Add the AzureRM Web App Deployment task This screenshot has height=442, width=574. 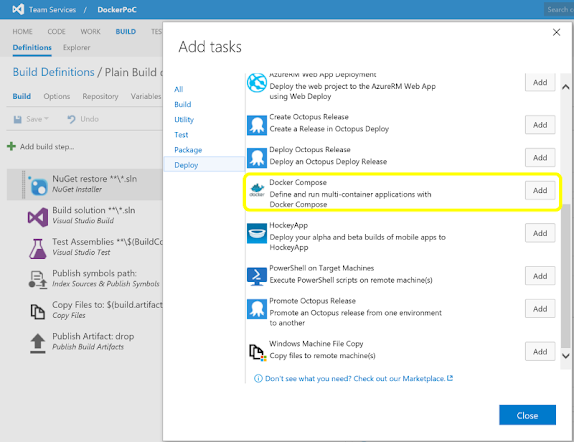coord(540,82)
